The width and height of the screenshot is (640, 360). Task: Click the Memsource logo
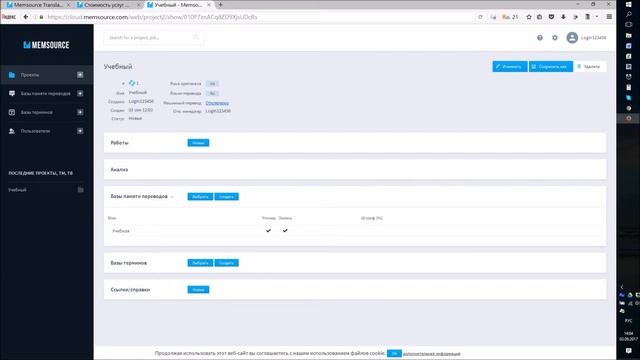[x=46, y=45]
